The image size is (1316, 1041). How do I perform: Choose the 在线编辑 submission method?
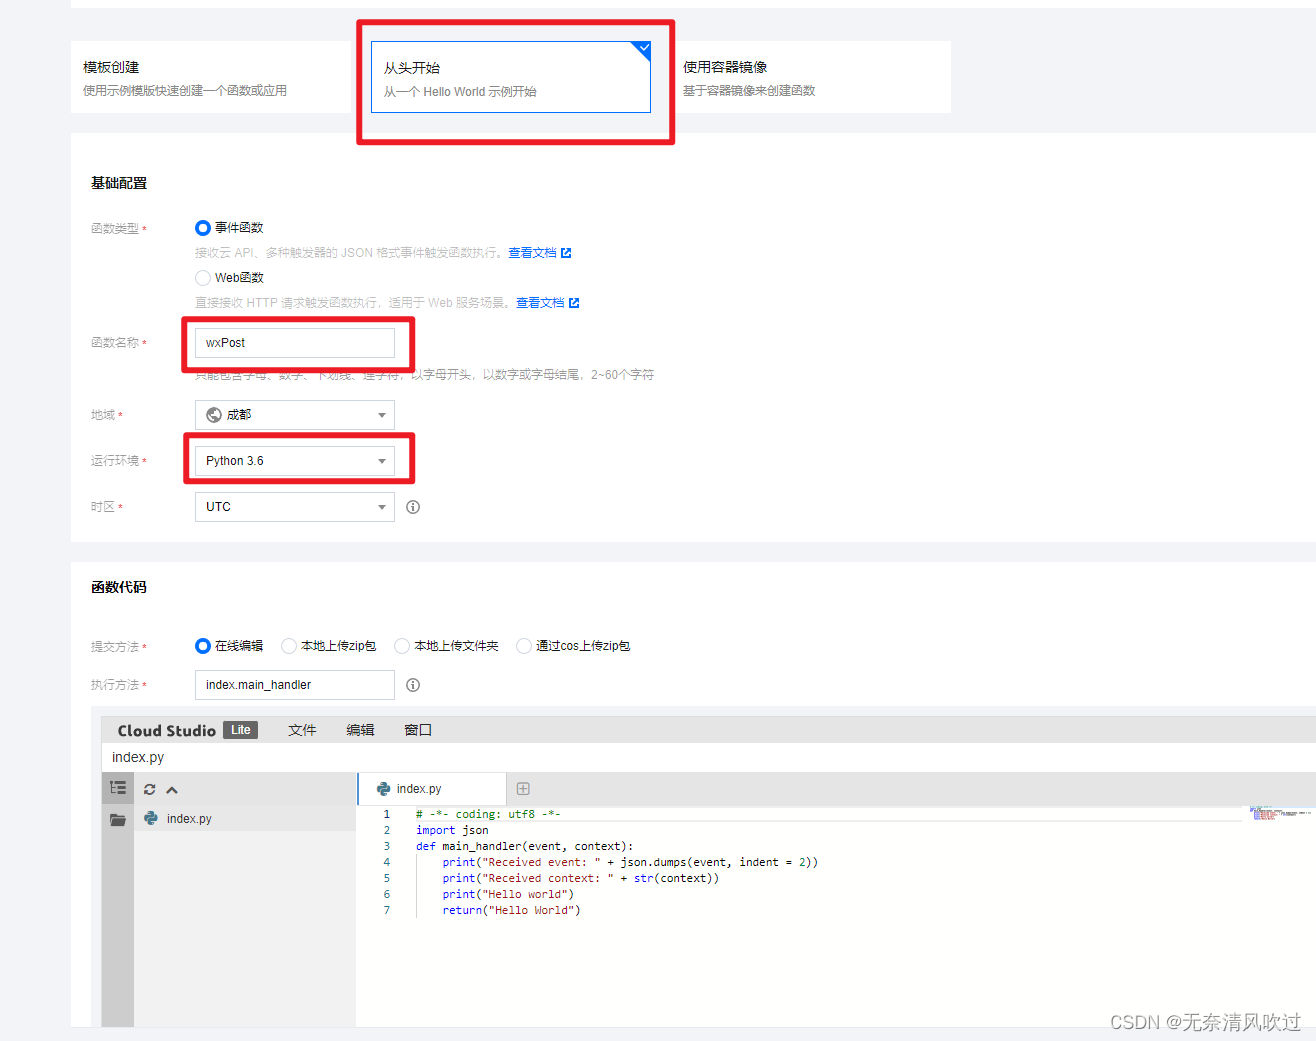tap(203, 646)
